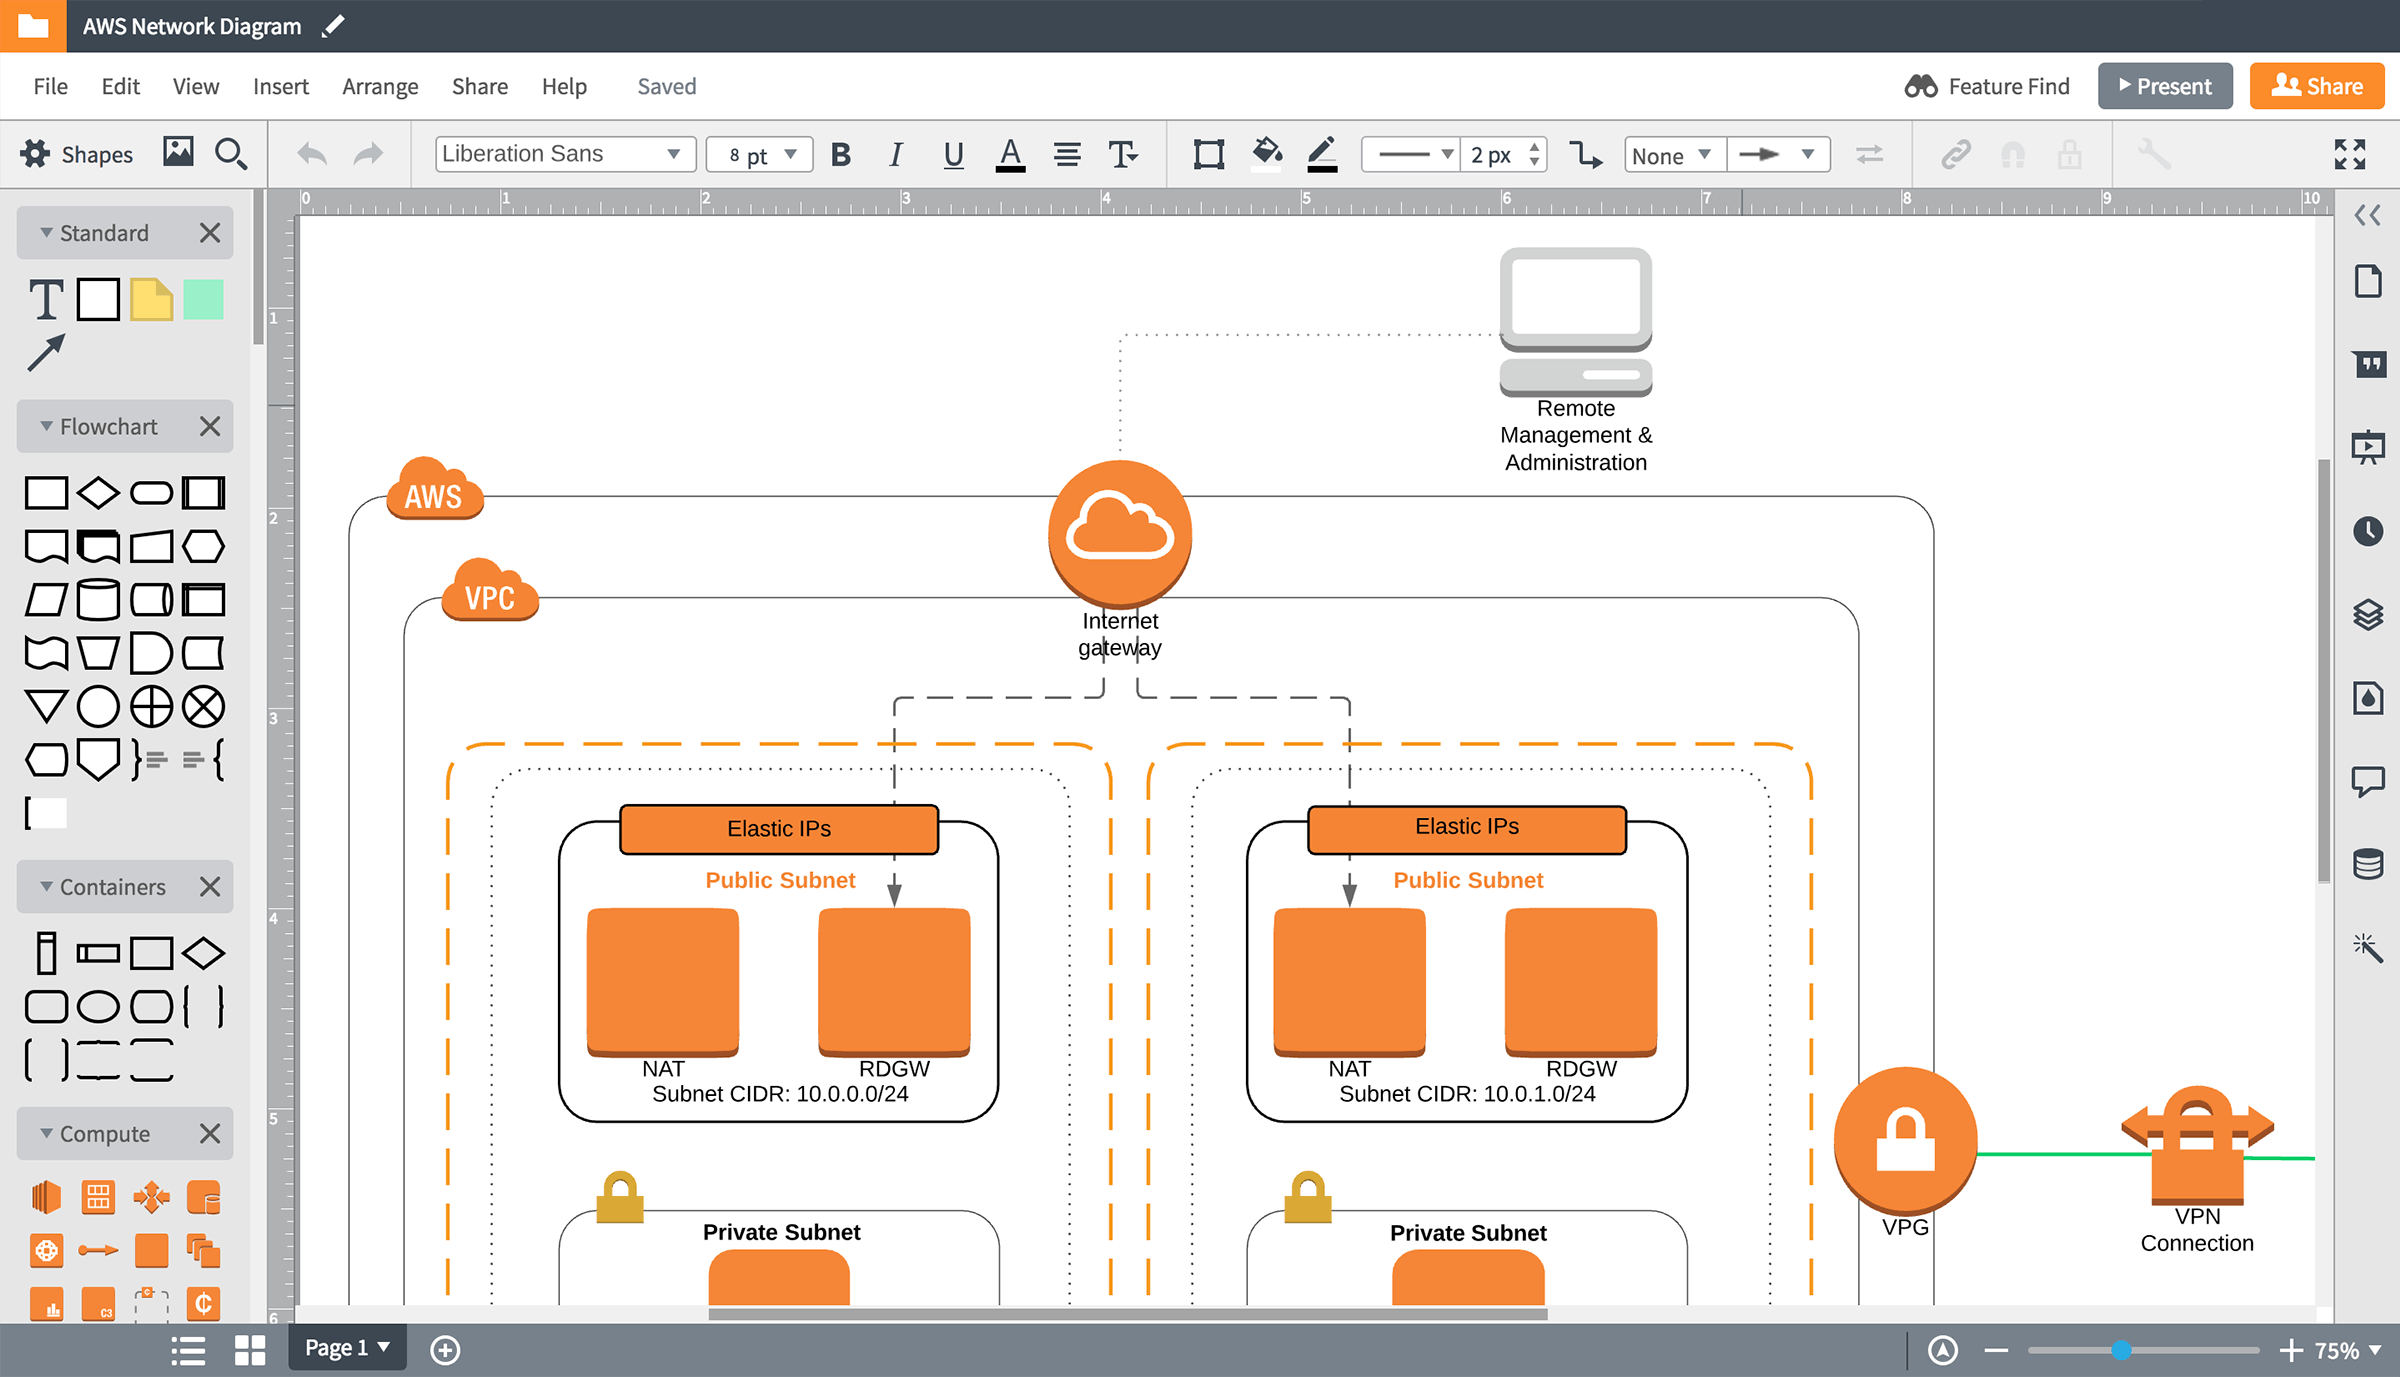Click the shape border style icon
The image size is (2400, 1377).
[x=1209, y=154]
